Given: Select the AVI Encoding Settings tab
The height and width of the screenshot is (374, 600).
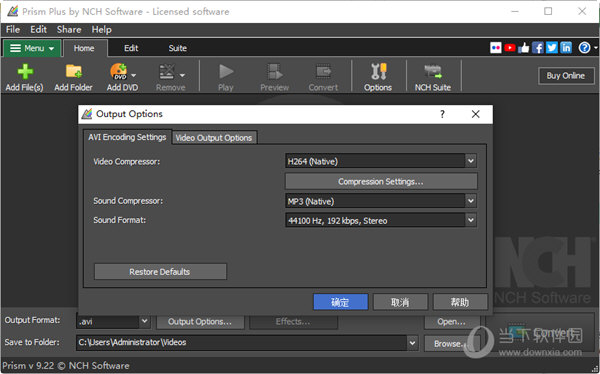Looking at the screenshot, I should pos(127,137).
